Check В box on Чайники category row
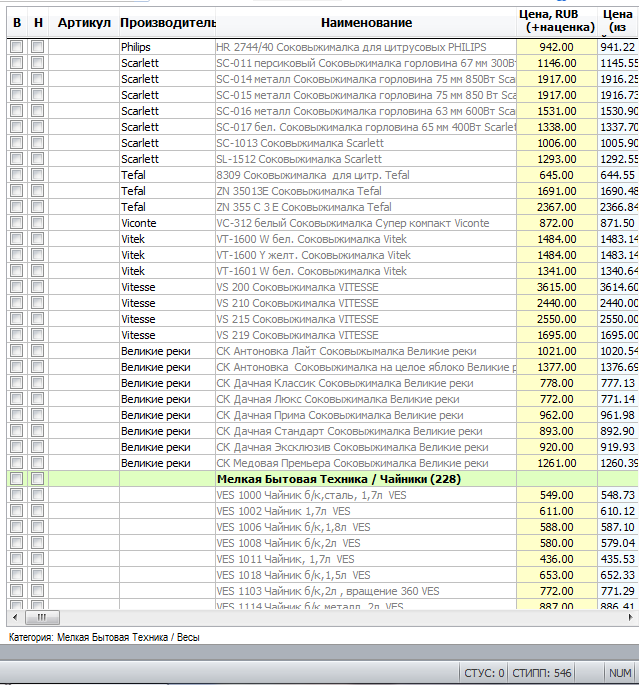The width and height of the screenshot is (639, 685). pos(17,479)
